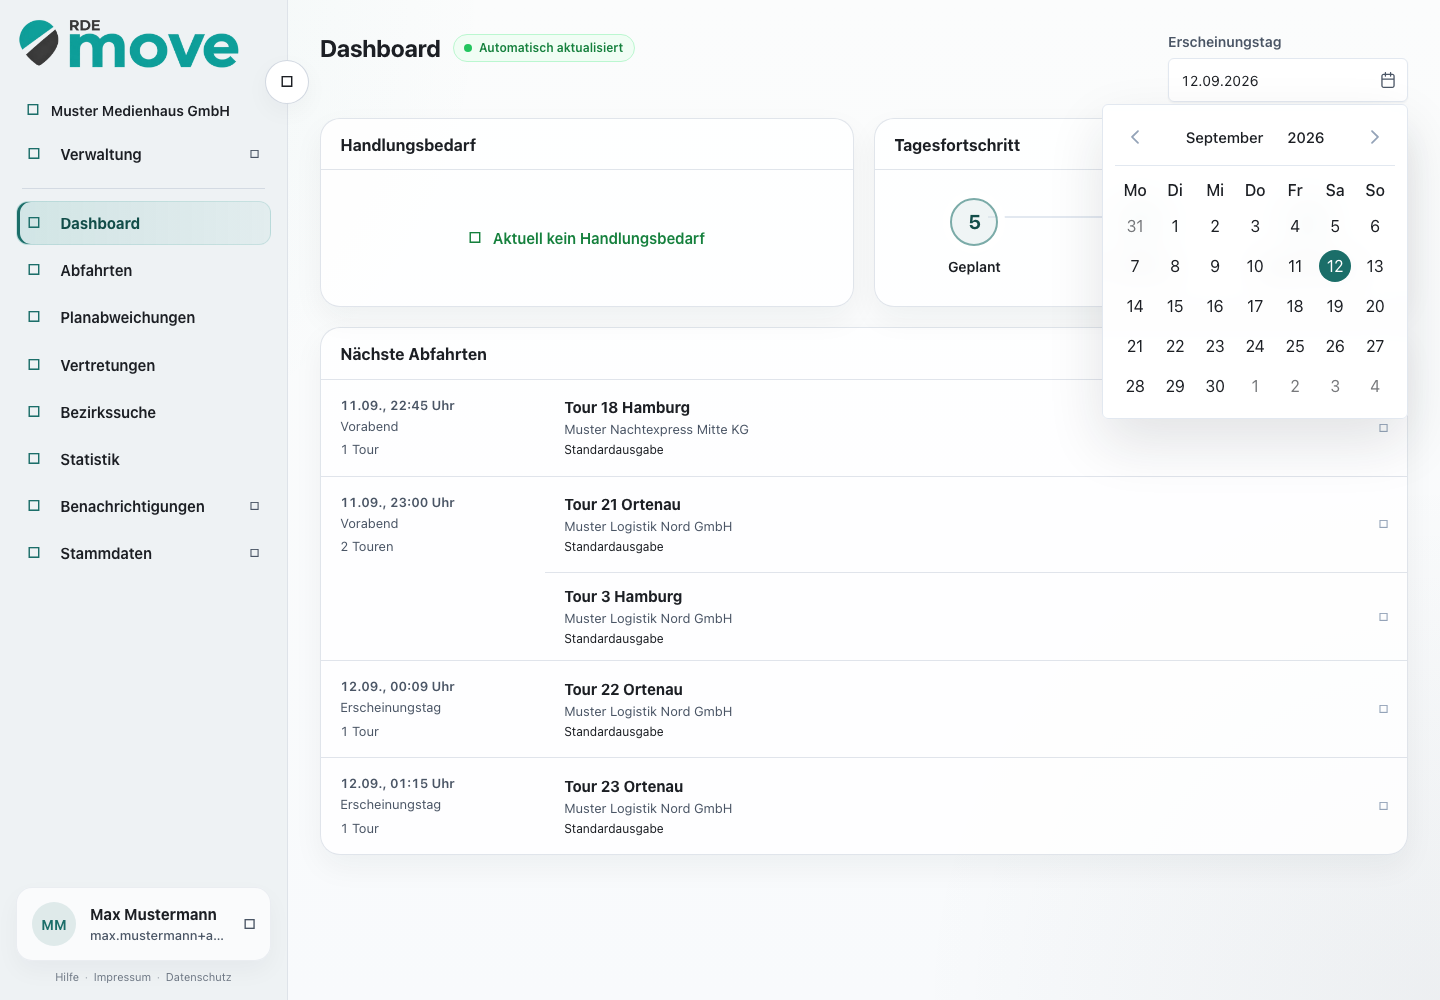Open the Impressum link
This screenshot has width=1440, height=1000.
[x=122, y=977]
